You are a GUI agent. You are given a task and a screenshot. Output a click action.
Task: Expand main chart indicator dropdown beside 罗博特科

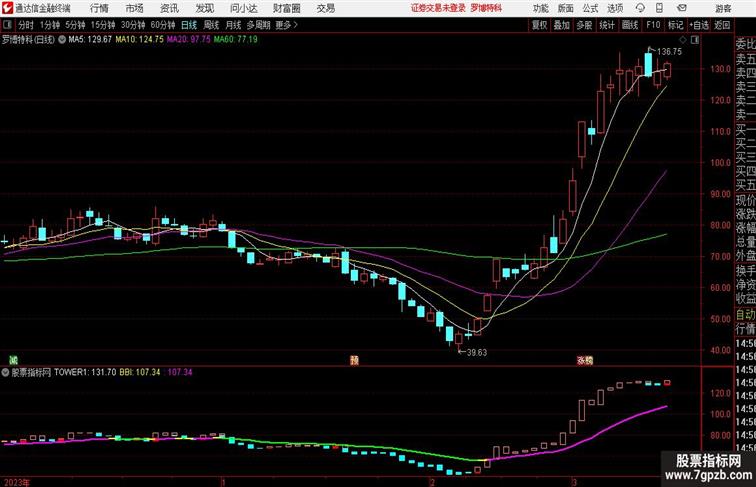62,40
